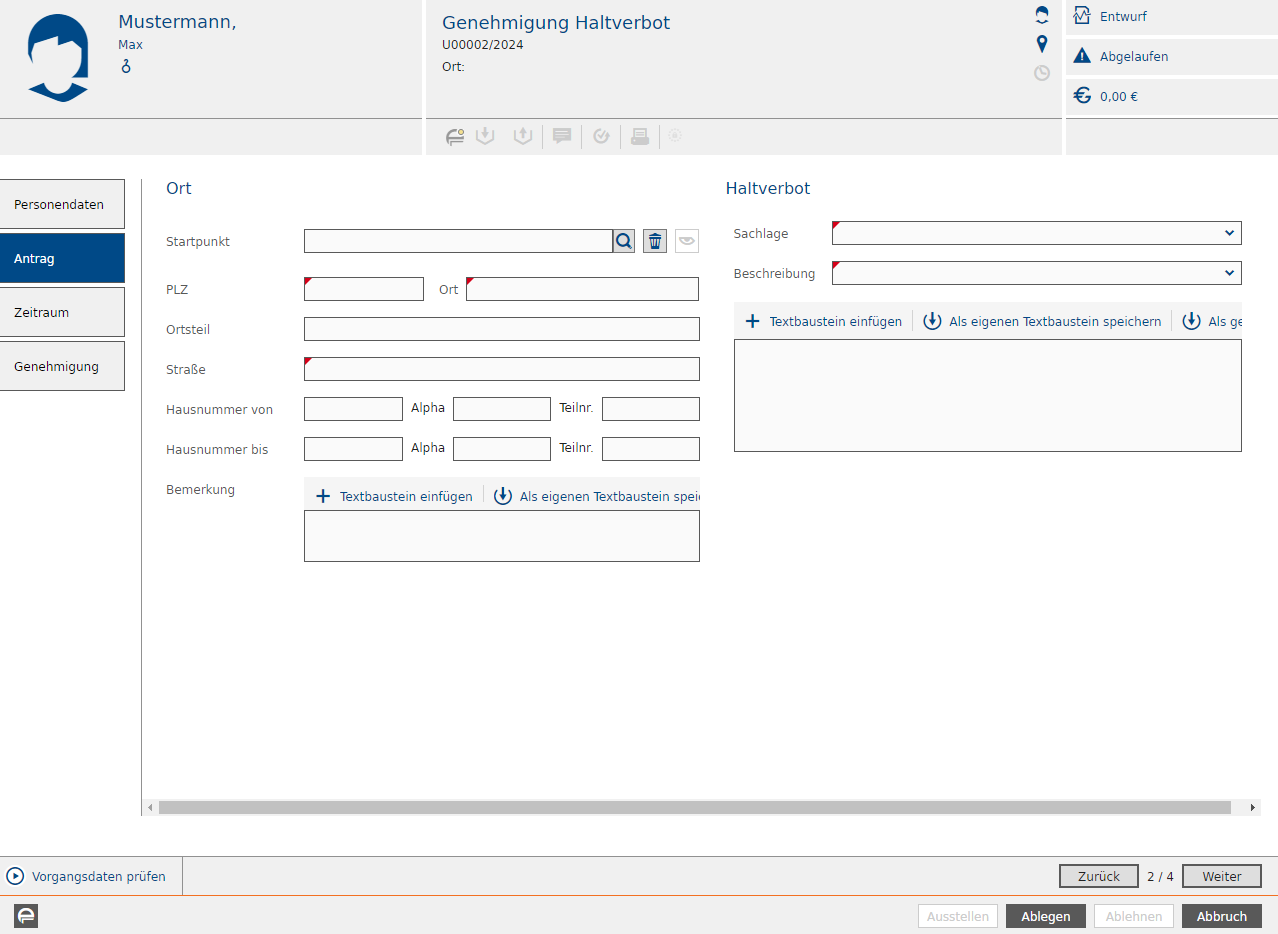This screenshot has width=1278, height=934.
Task: Click the clock icon in the header
Action: [x=1042, y=73]
